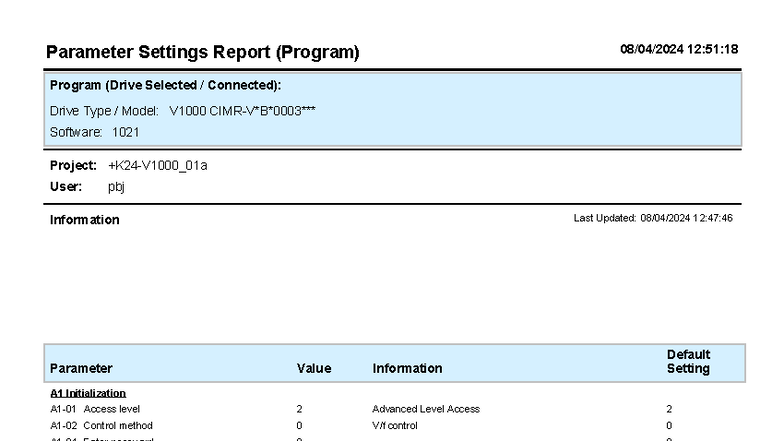Click 'Advanced Level Access' information text
Image resolution: width=784 pixels, height=441 pixels.
click(x=426, y=409)
